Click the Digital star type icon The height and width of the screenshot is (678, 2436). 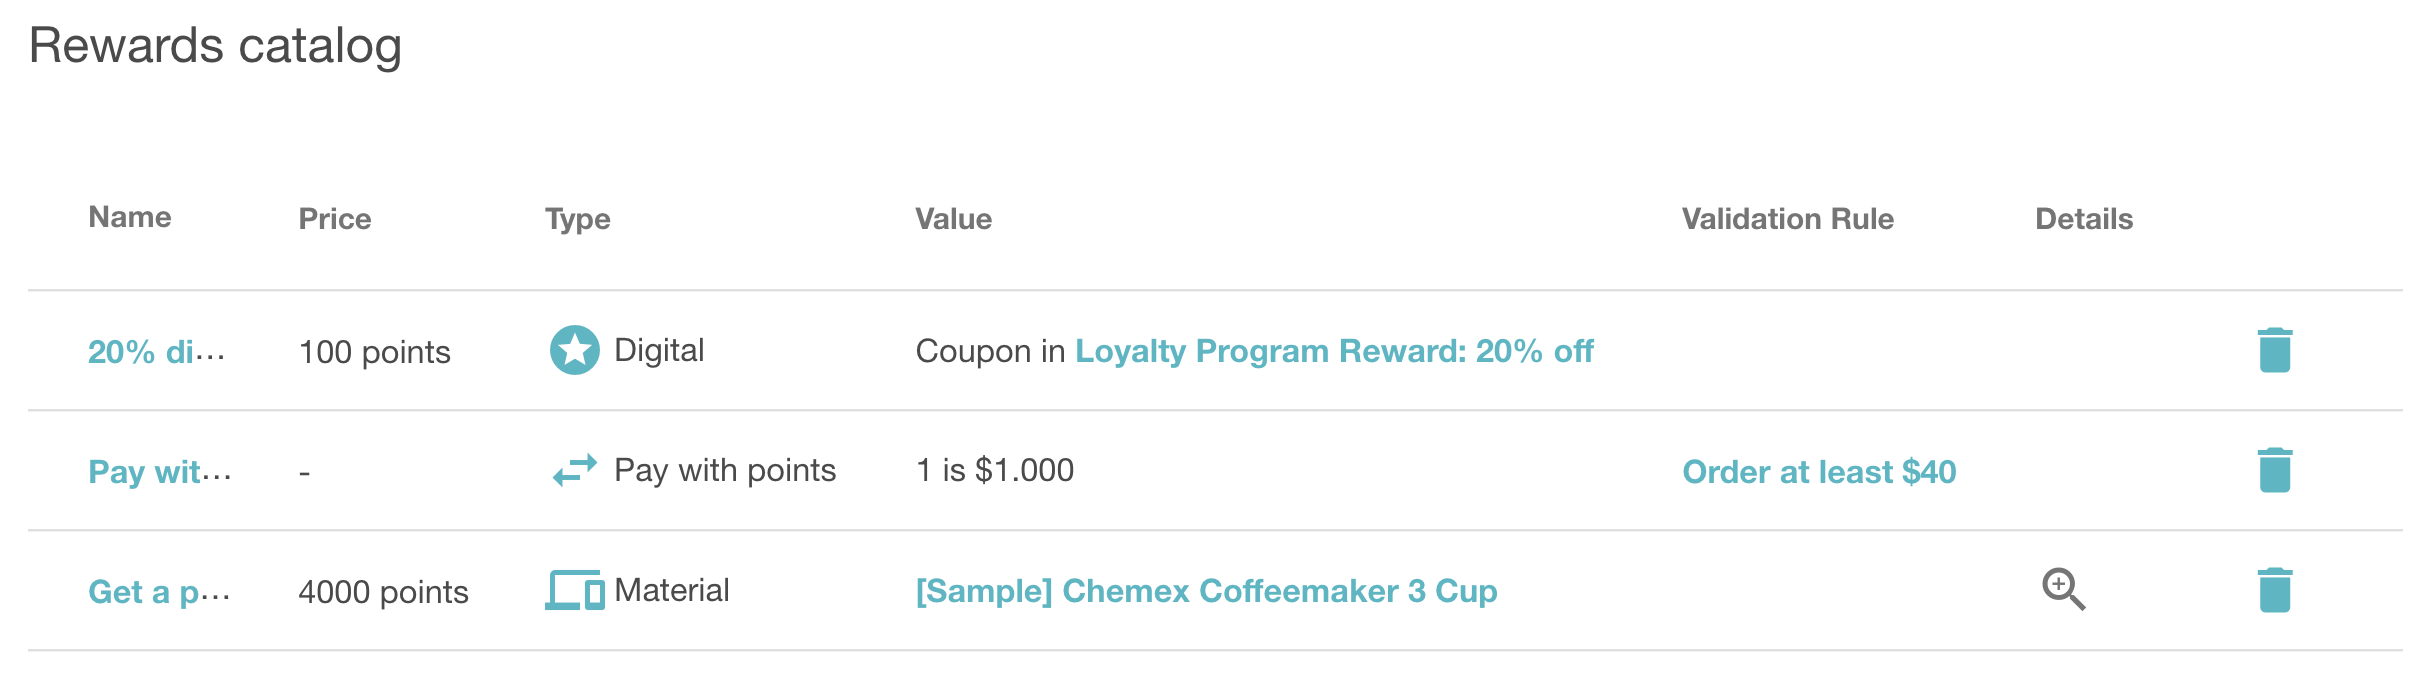click(575, 350)
